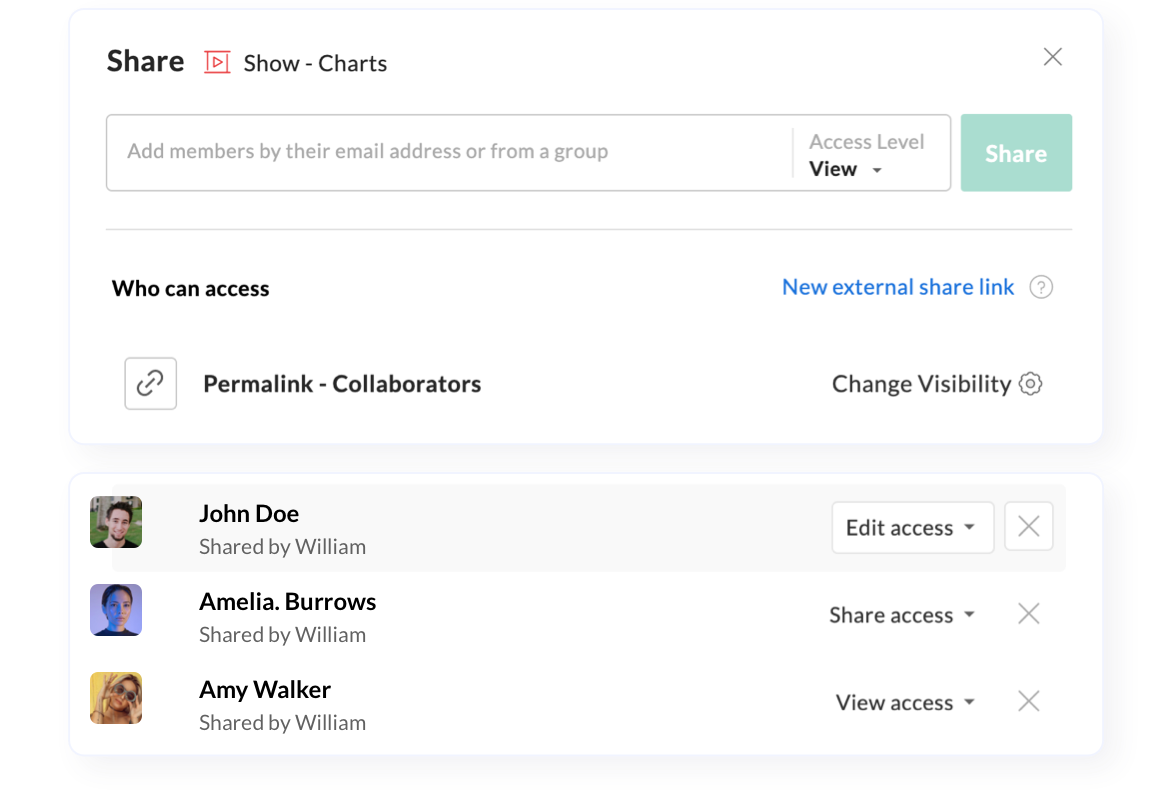Click the help icon beside external share link
This screenshot has height=806, width=1174.
click(x=1041, y=288)
